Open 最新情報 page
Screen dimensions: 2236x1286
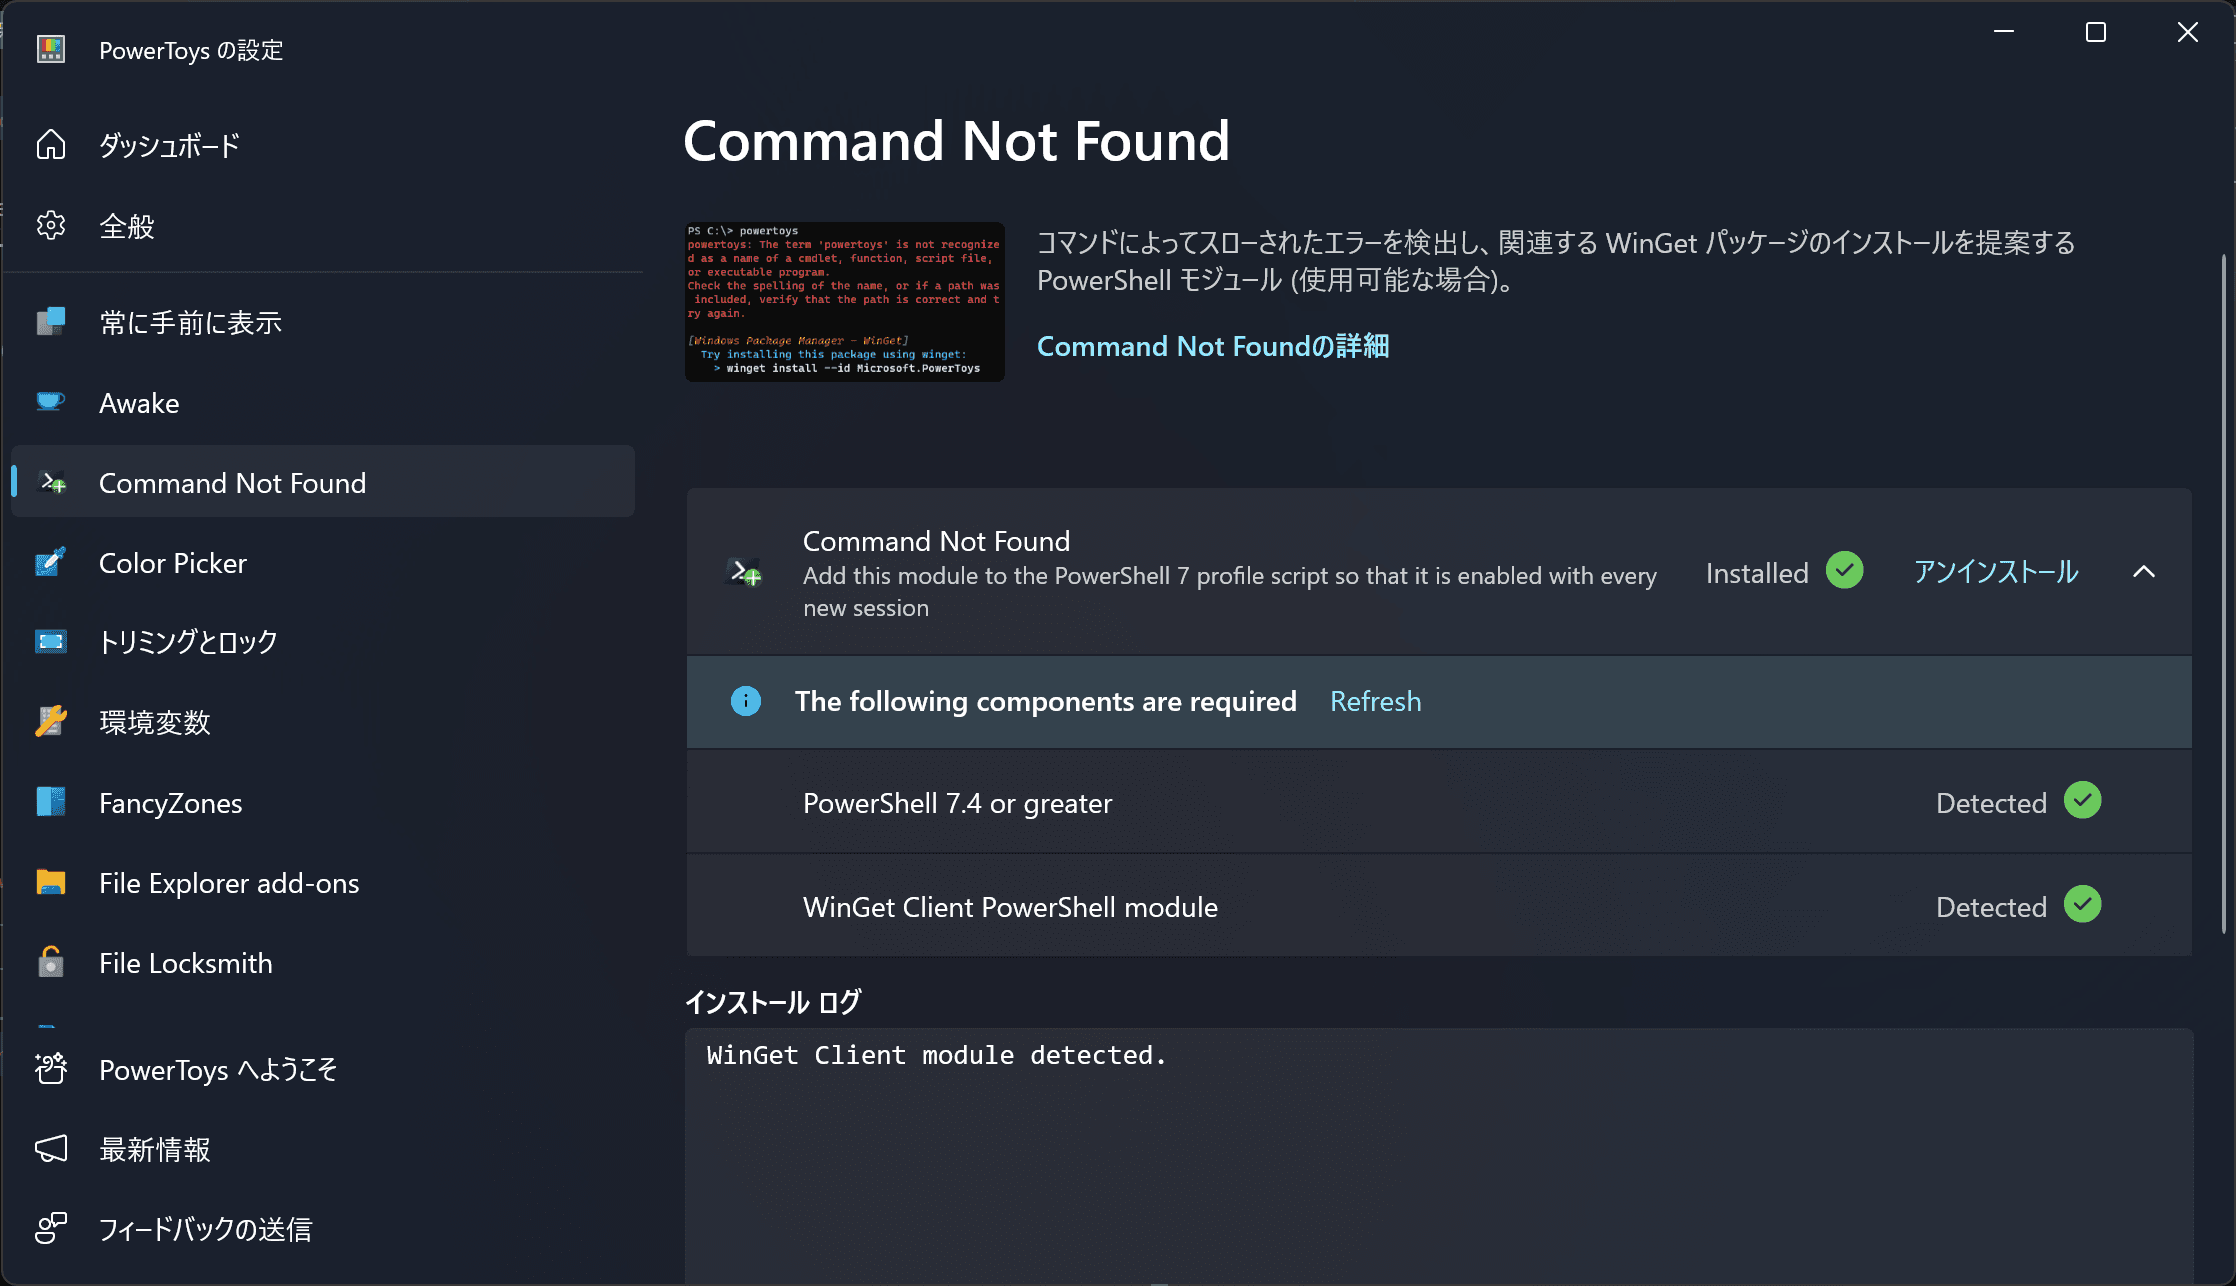[x=323, y=1150]
